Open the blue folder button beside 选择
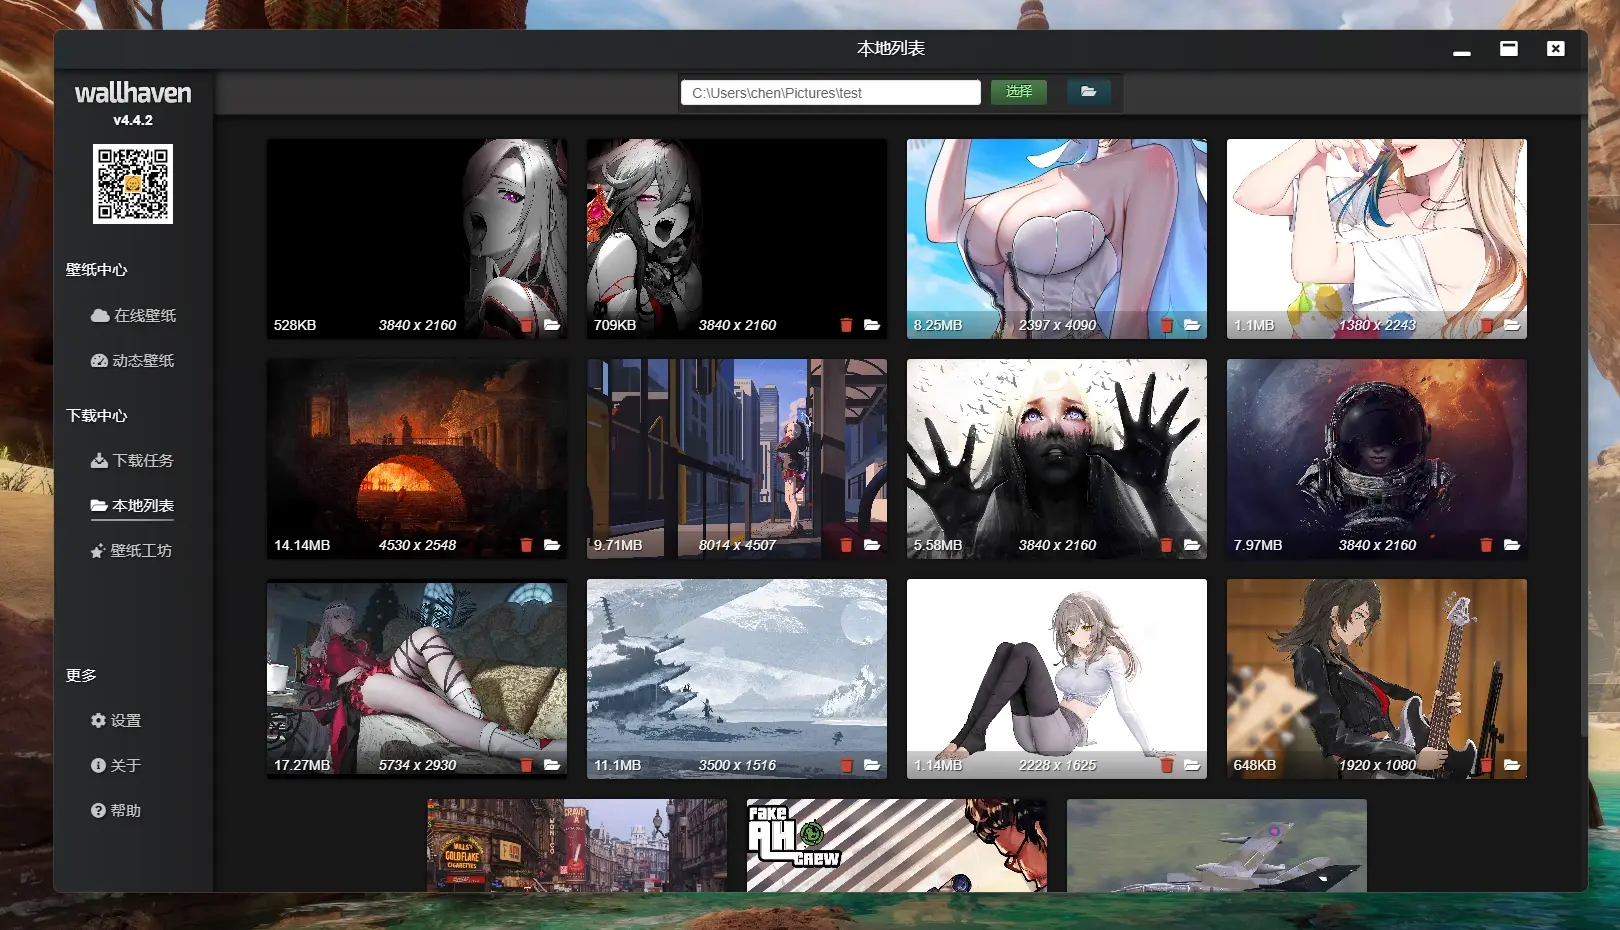1620x930 pixels. coord(1088,92)
